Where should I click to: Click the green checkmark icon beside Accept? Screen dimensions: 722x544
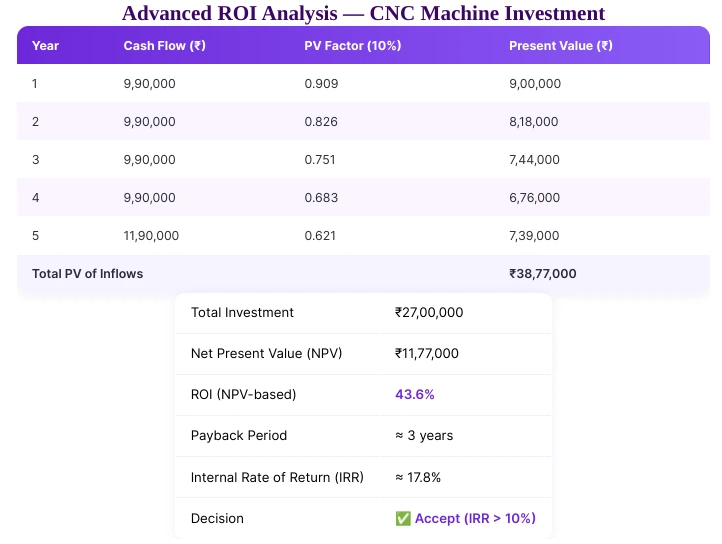[x=403, y=518]
